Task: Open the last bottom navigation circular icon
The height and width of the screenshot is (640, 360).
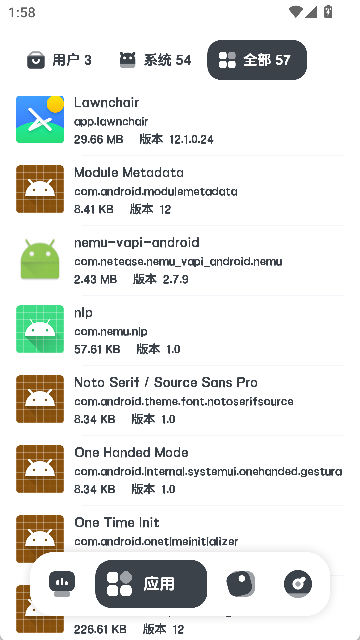Action: [298, 584]
